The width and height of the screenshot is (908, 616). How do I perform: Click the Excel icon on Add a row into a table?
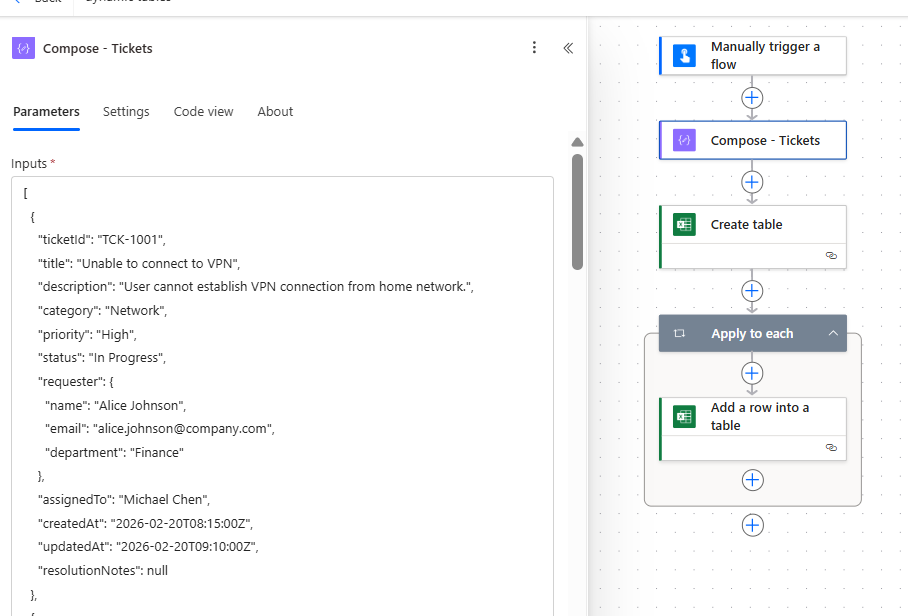[x=683, y=416]
